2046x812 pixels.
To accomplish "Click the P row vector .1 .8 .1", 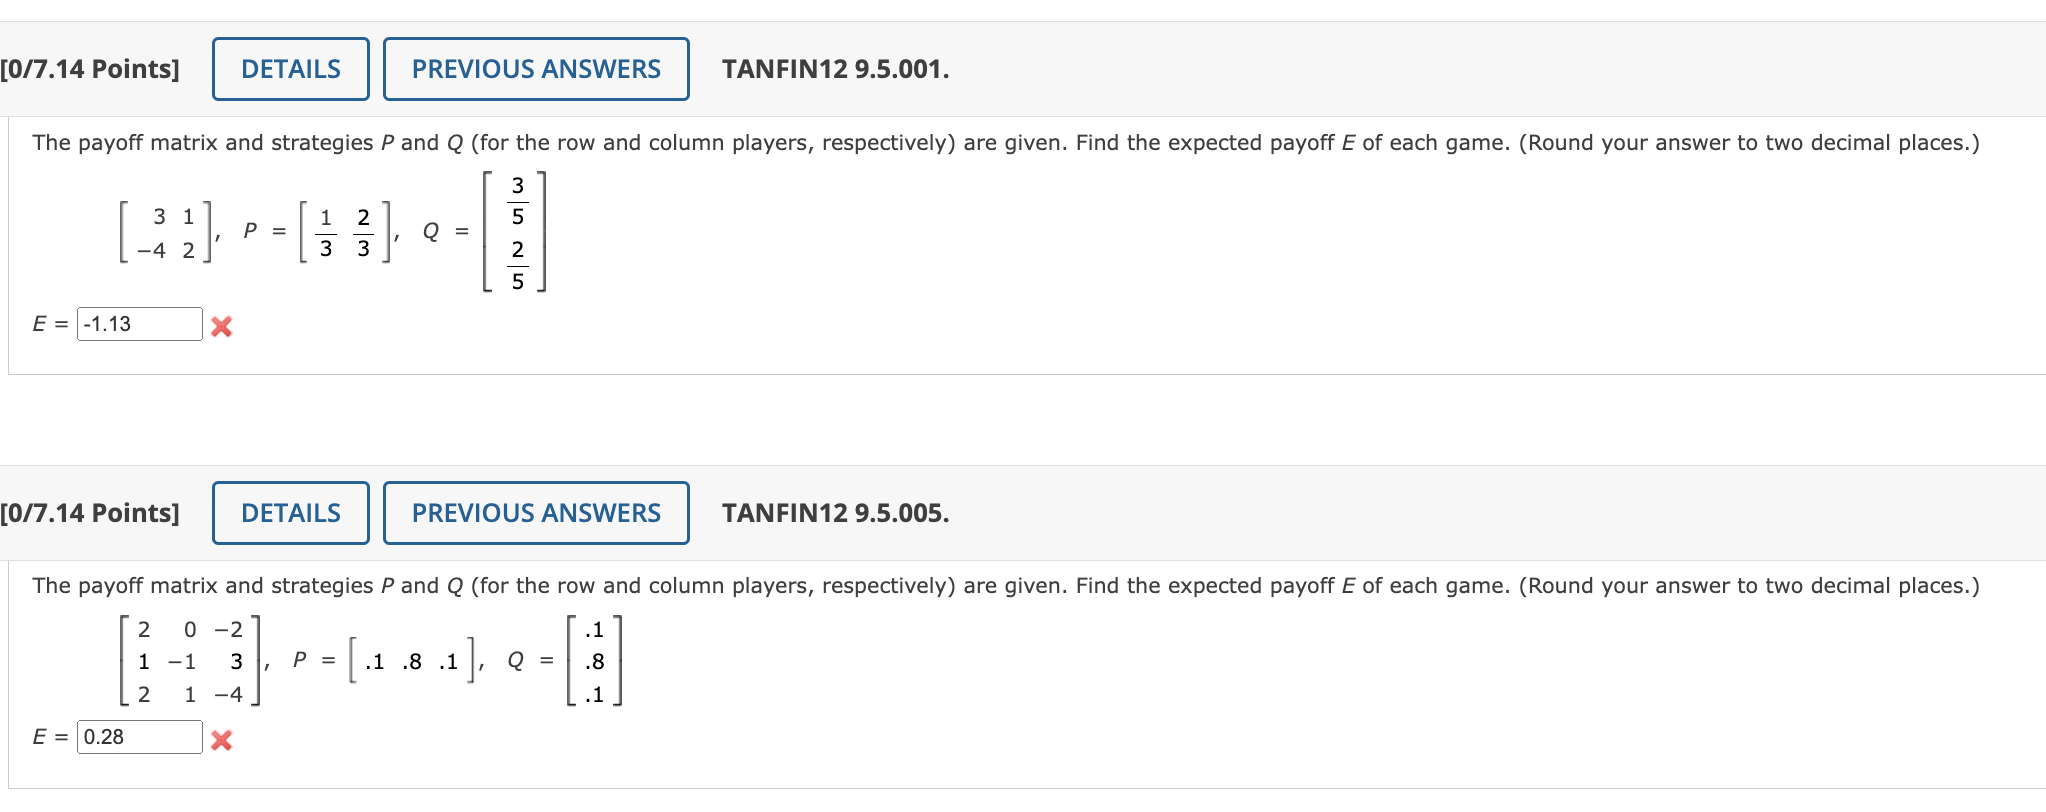I will [x=411, y=661].
